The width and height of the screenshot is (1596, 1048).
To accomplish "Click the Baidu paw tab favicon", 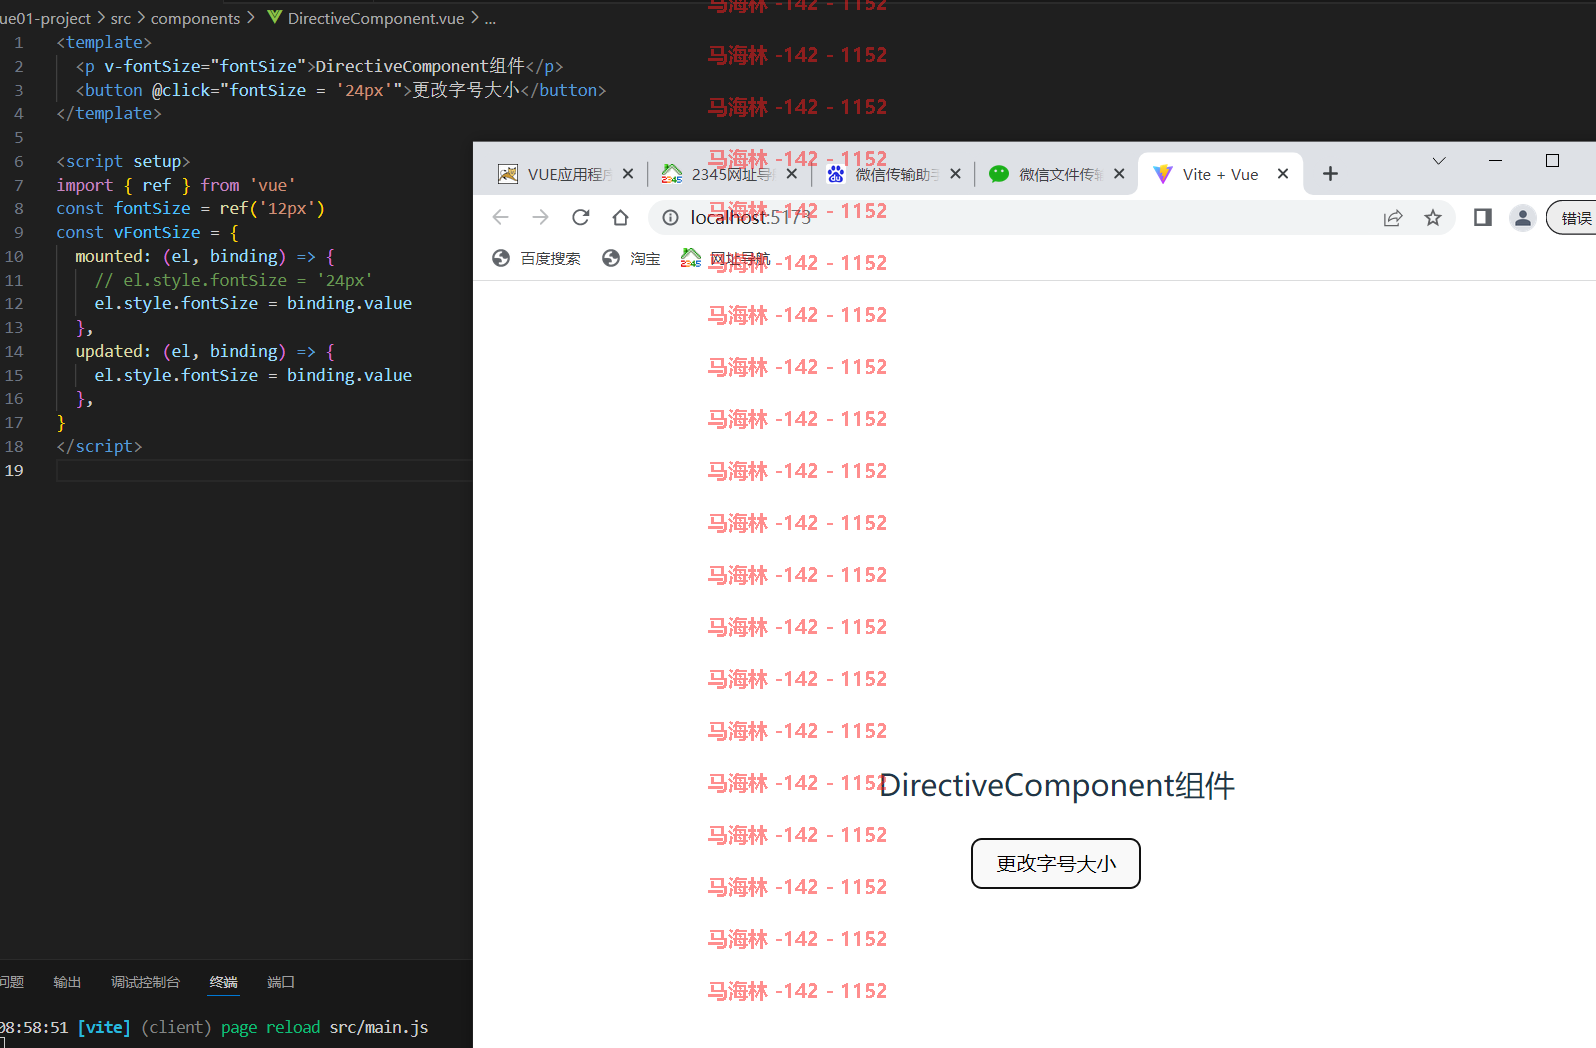I will [836, 174].
